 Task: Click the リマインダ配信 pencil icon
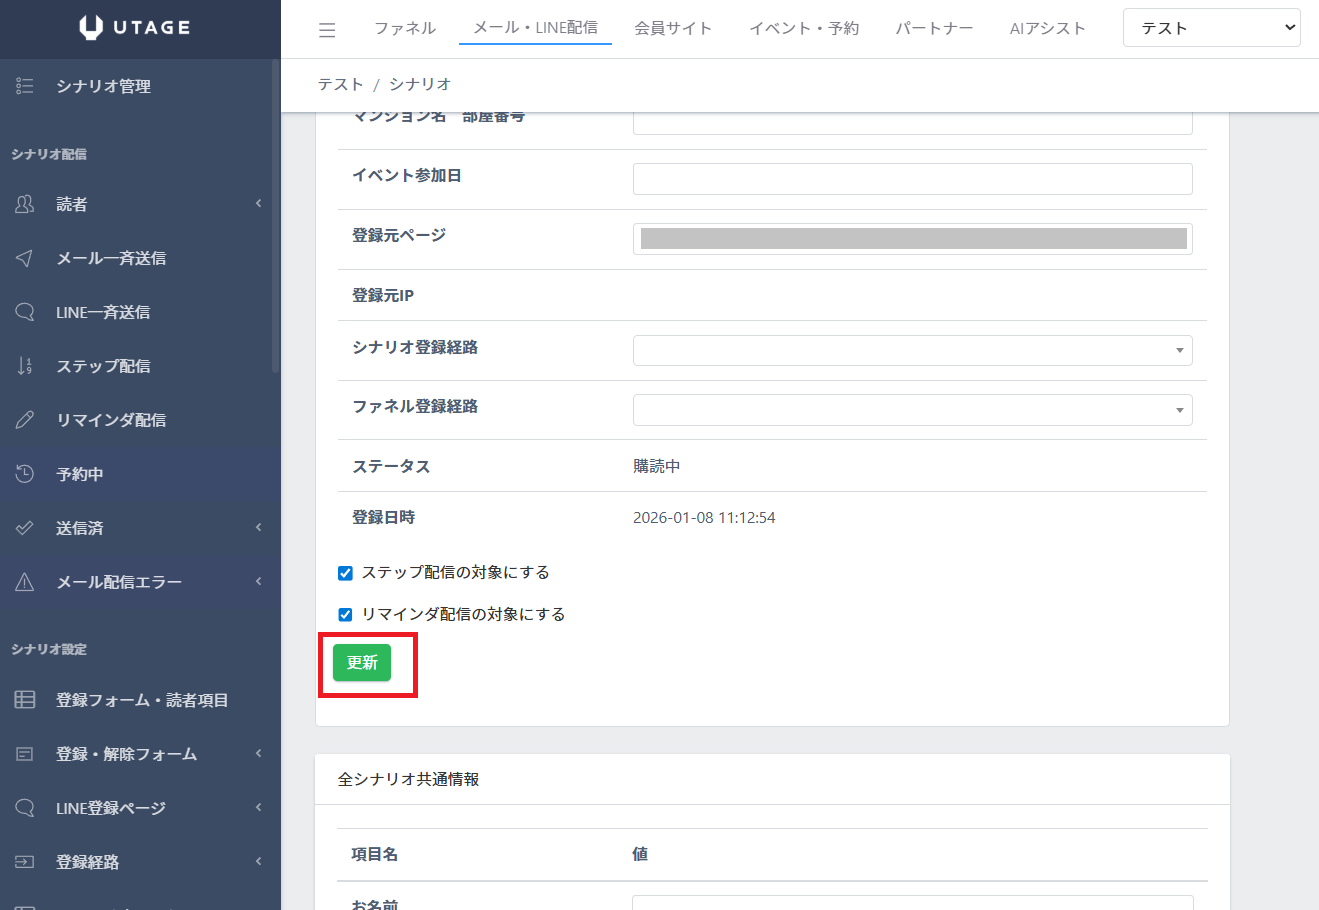(25, 420)
